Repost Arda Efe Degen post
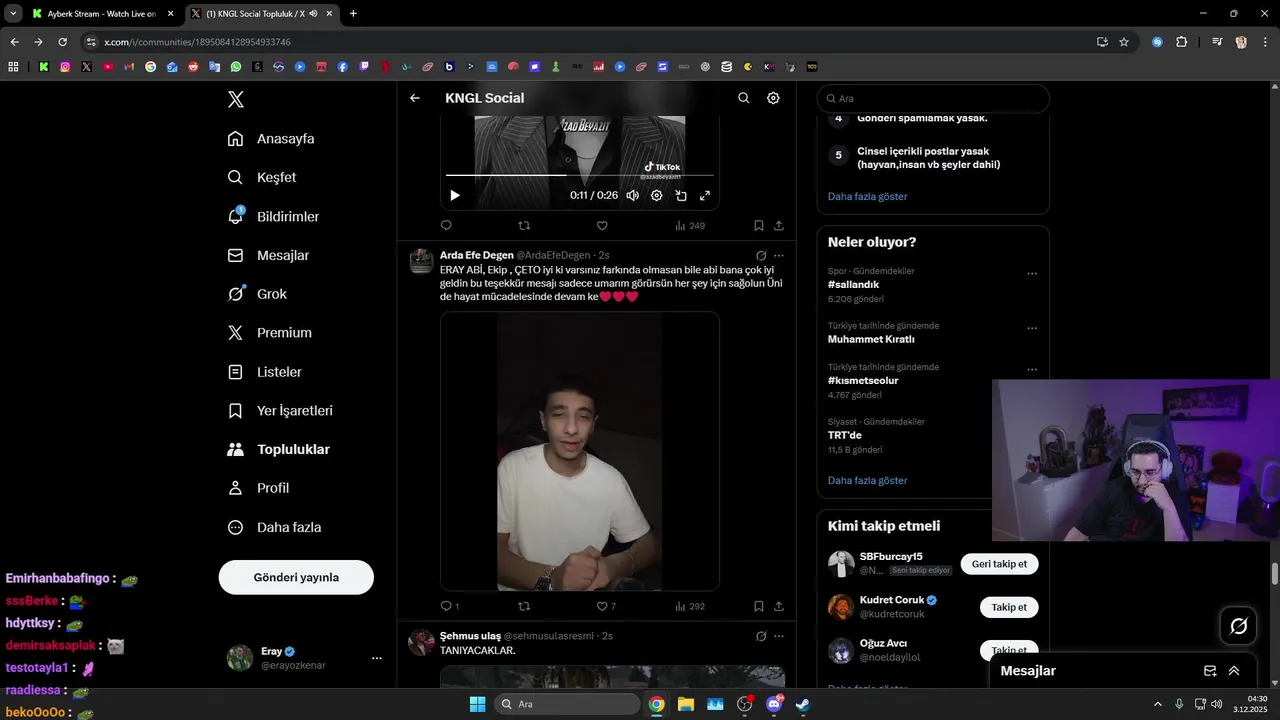1280x720 pixels. click(524, 606)
